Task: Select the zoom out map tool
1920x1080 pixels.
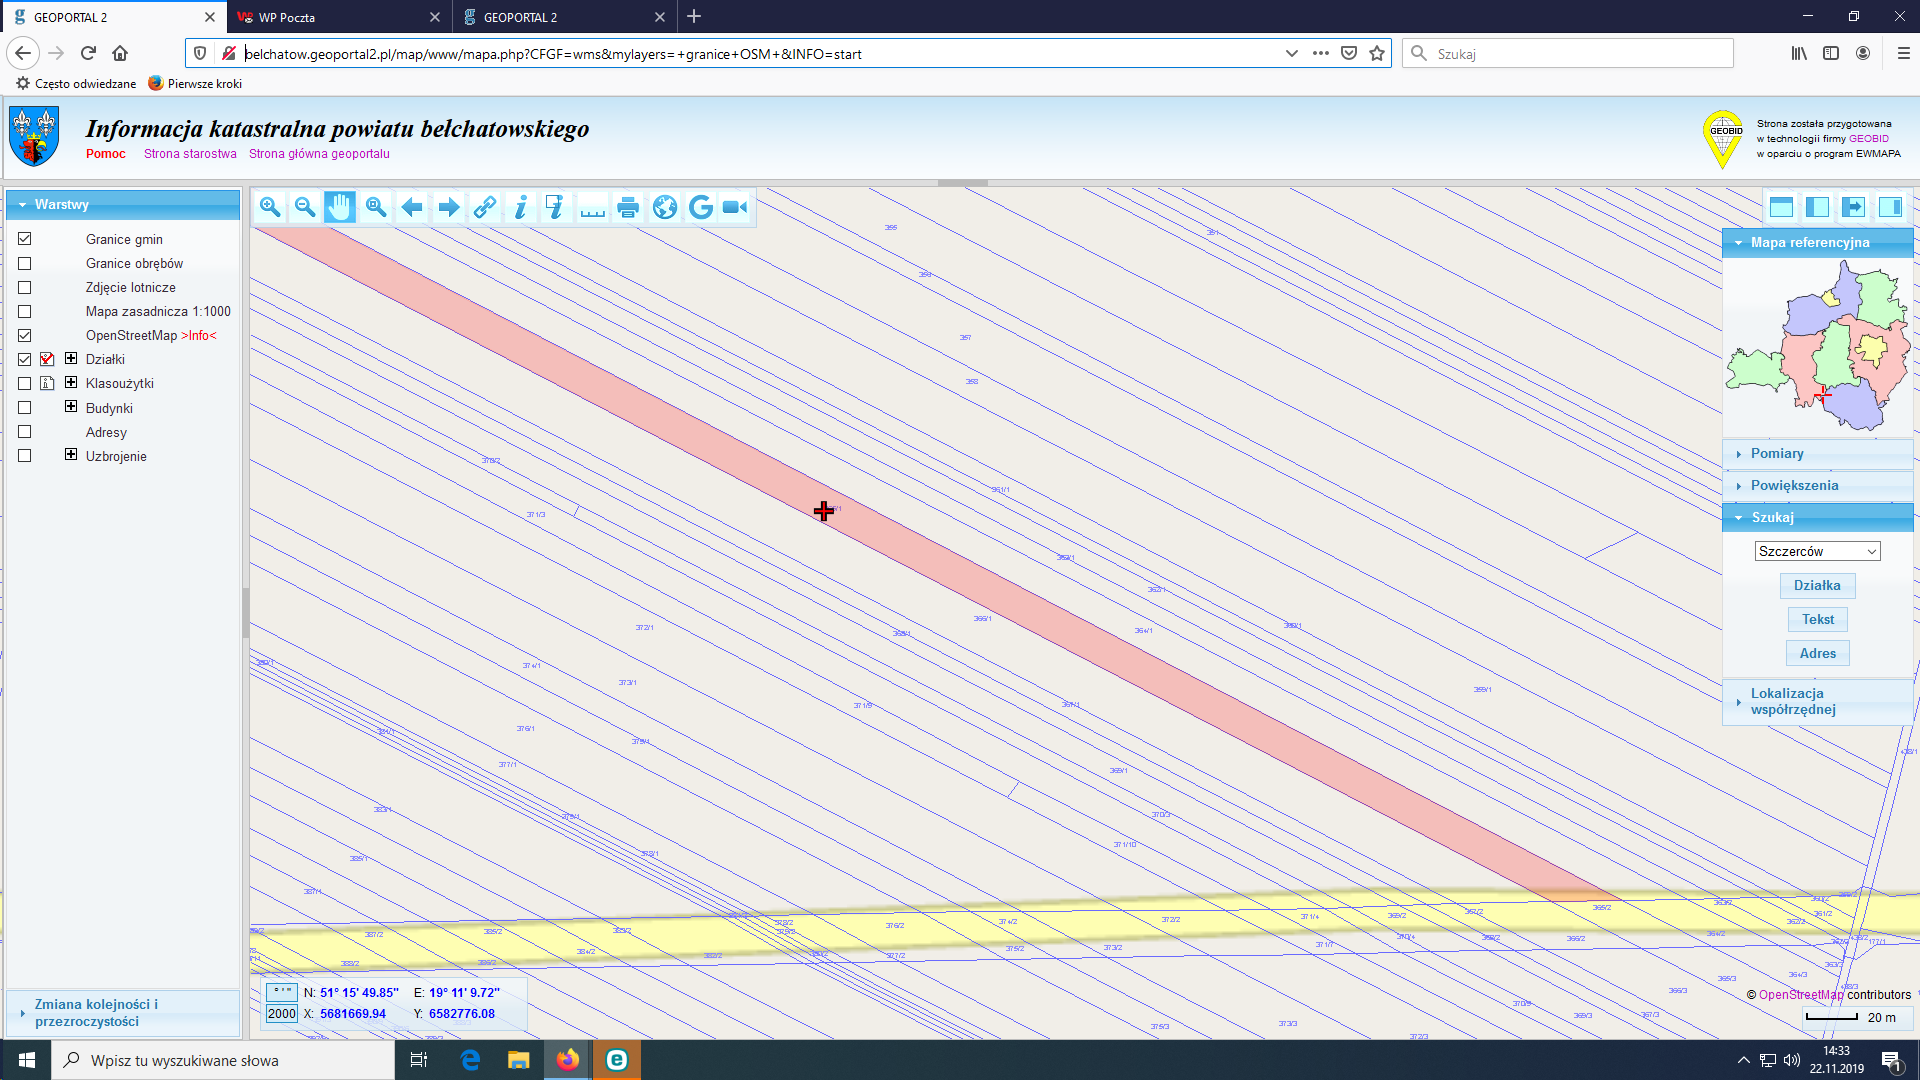Action: [305, 207]
